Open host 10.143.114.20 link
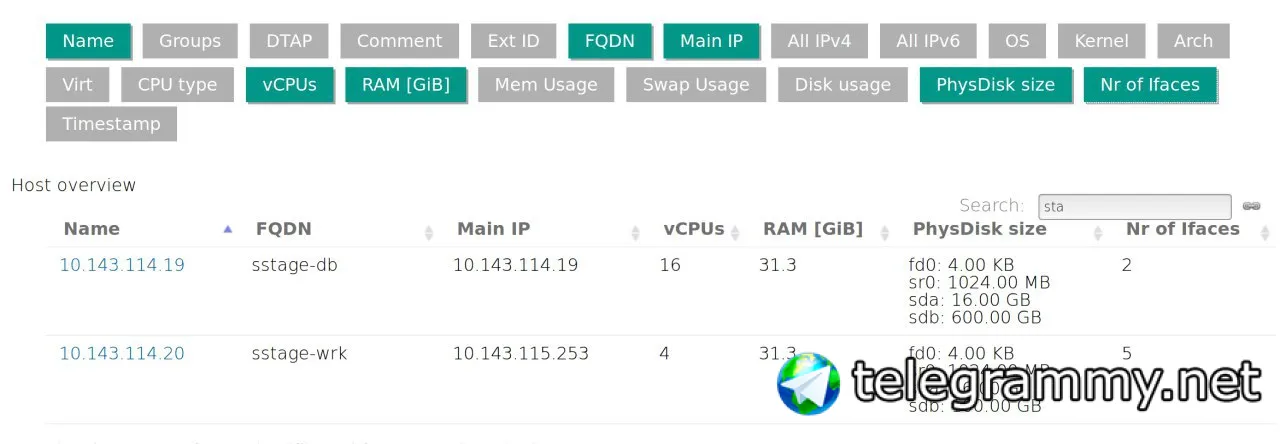The image size is (1280, 444). (122, 353)
